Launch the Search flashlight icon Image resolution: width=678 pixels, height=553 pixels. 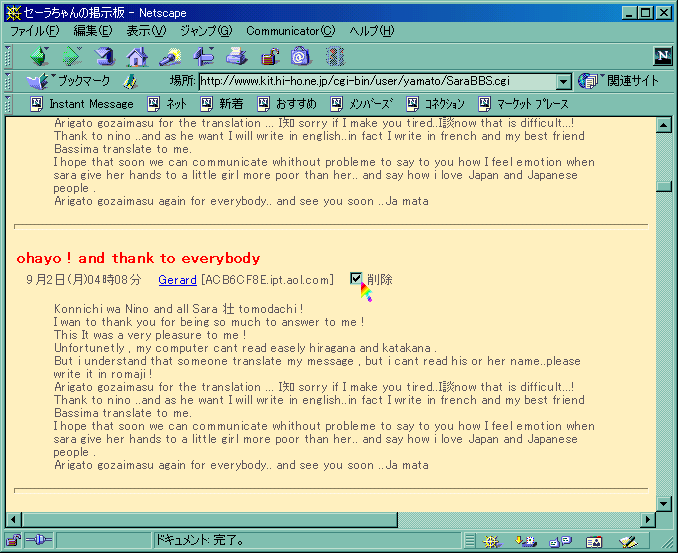coord(170,57)
